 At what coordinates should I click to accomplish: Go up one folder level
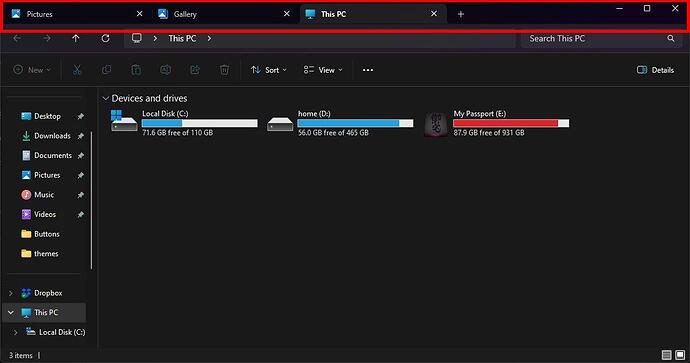click(x=76, y=38)
